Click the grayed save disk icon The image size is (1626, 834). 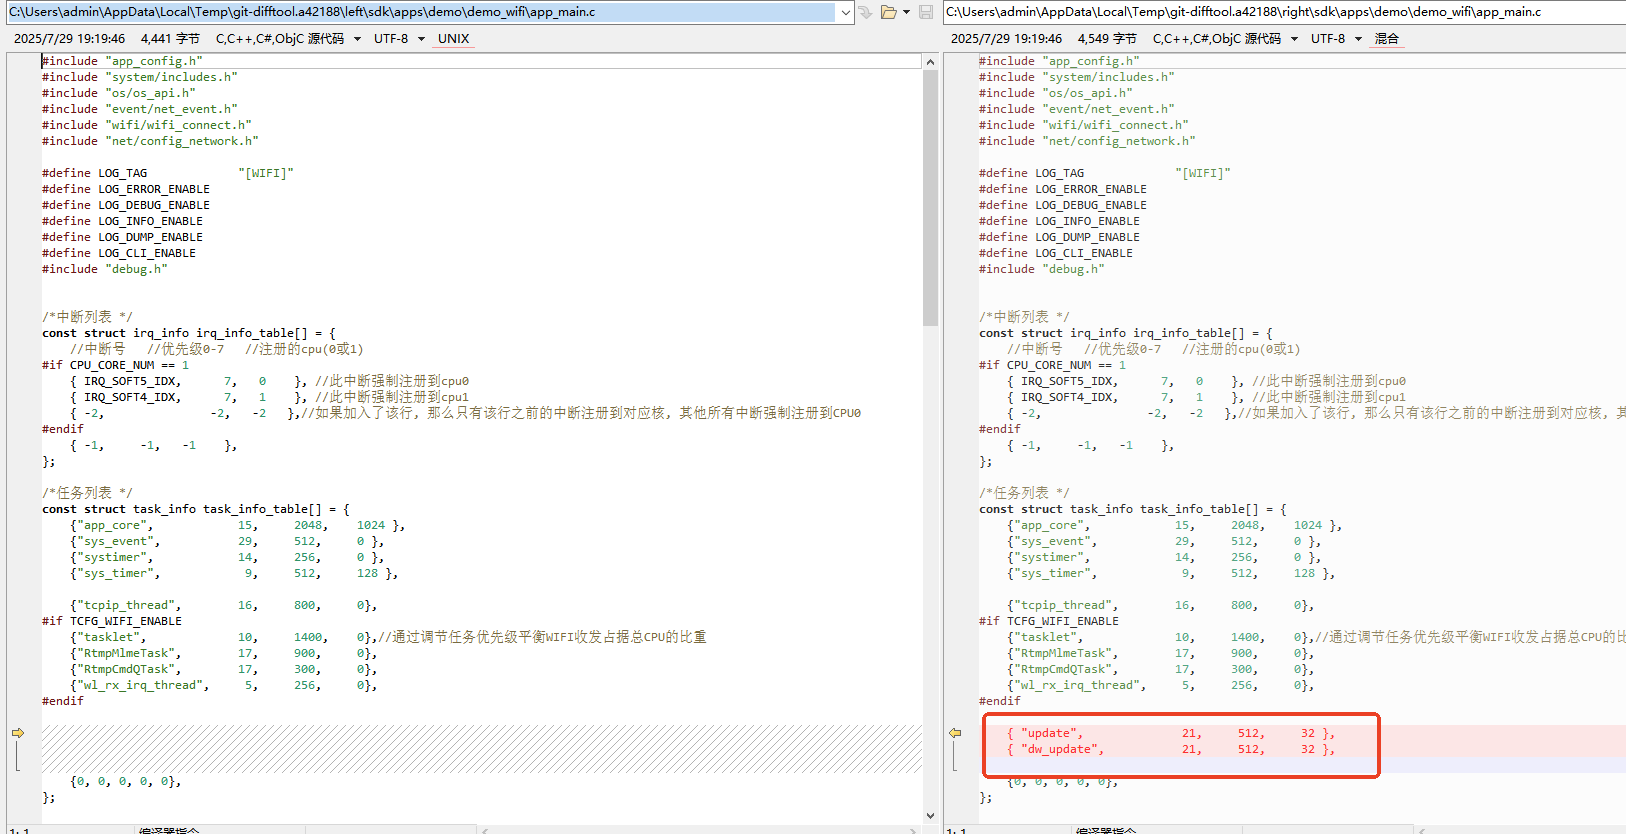point(926,12)
